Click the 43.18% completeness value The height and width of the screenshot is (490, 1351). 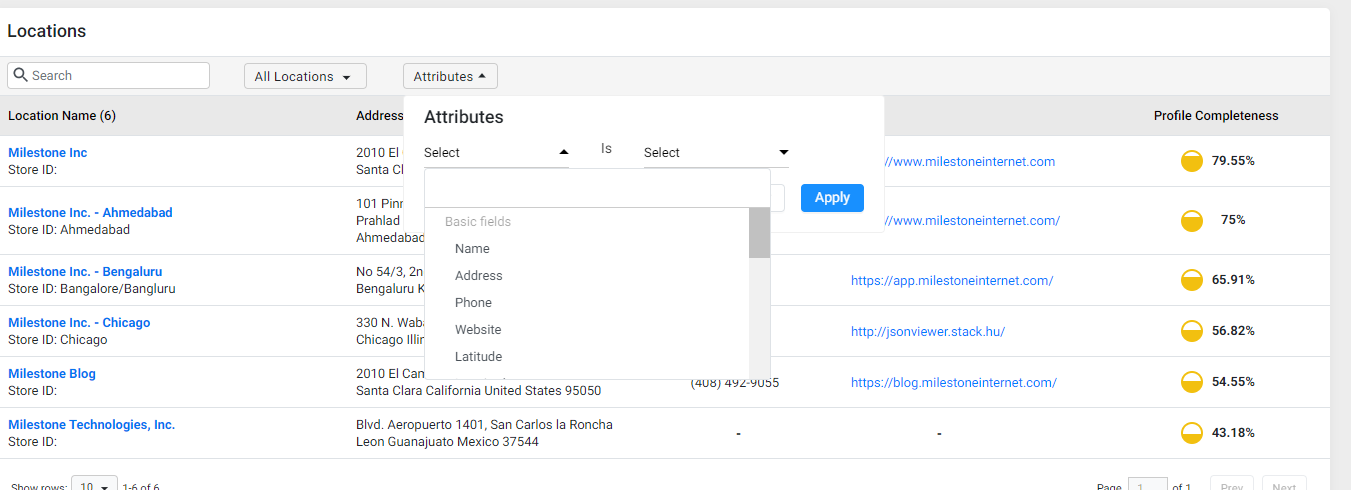pyautogui.click(x=1233, y=432)
